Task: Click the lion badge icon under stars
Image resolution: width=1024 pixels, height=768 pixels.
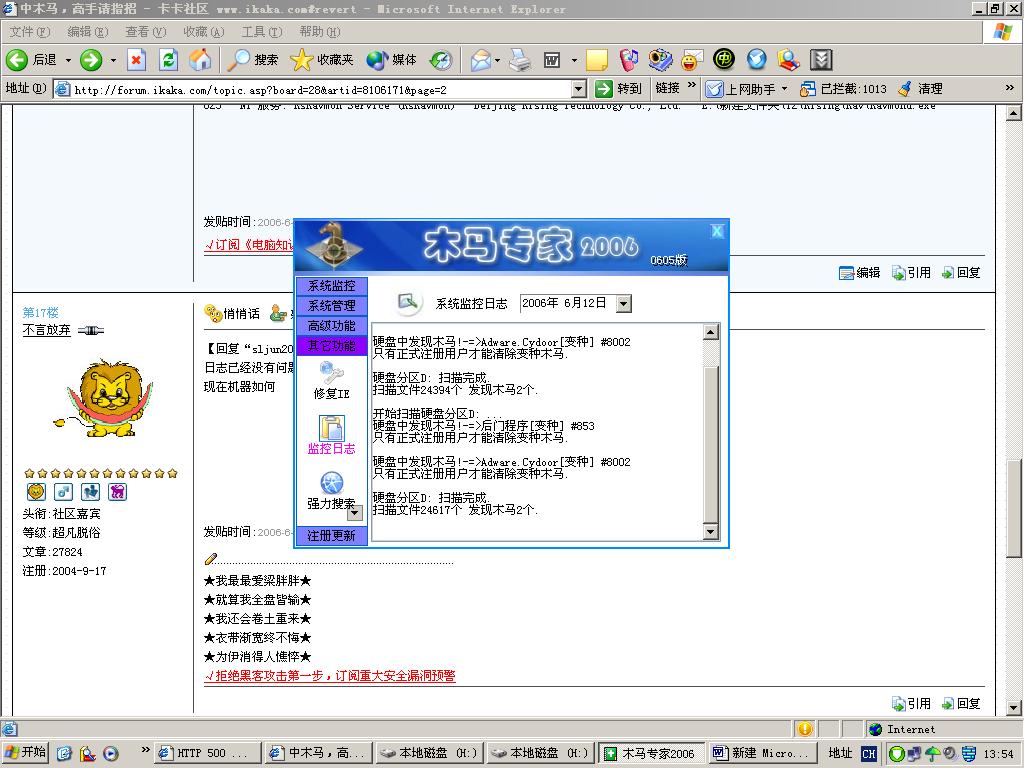Action: [x=36, y=492]
